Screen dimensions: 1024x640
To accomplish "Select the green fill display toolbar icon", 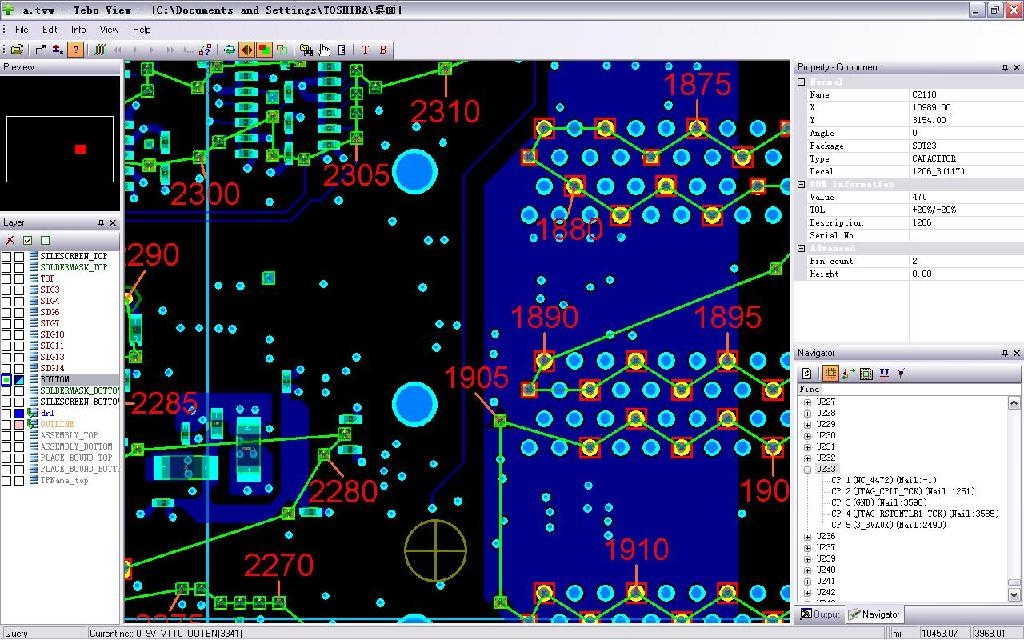I will click(264, 49).
